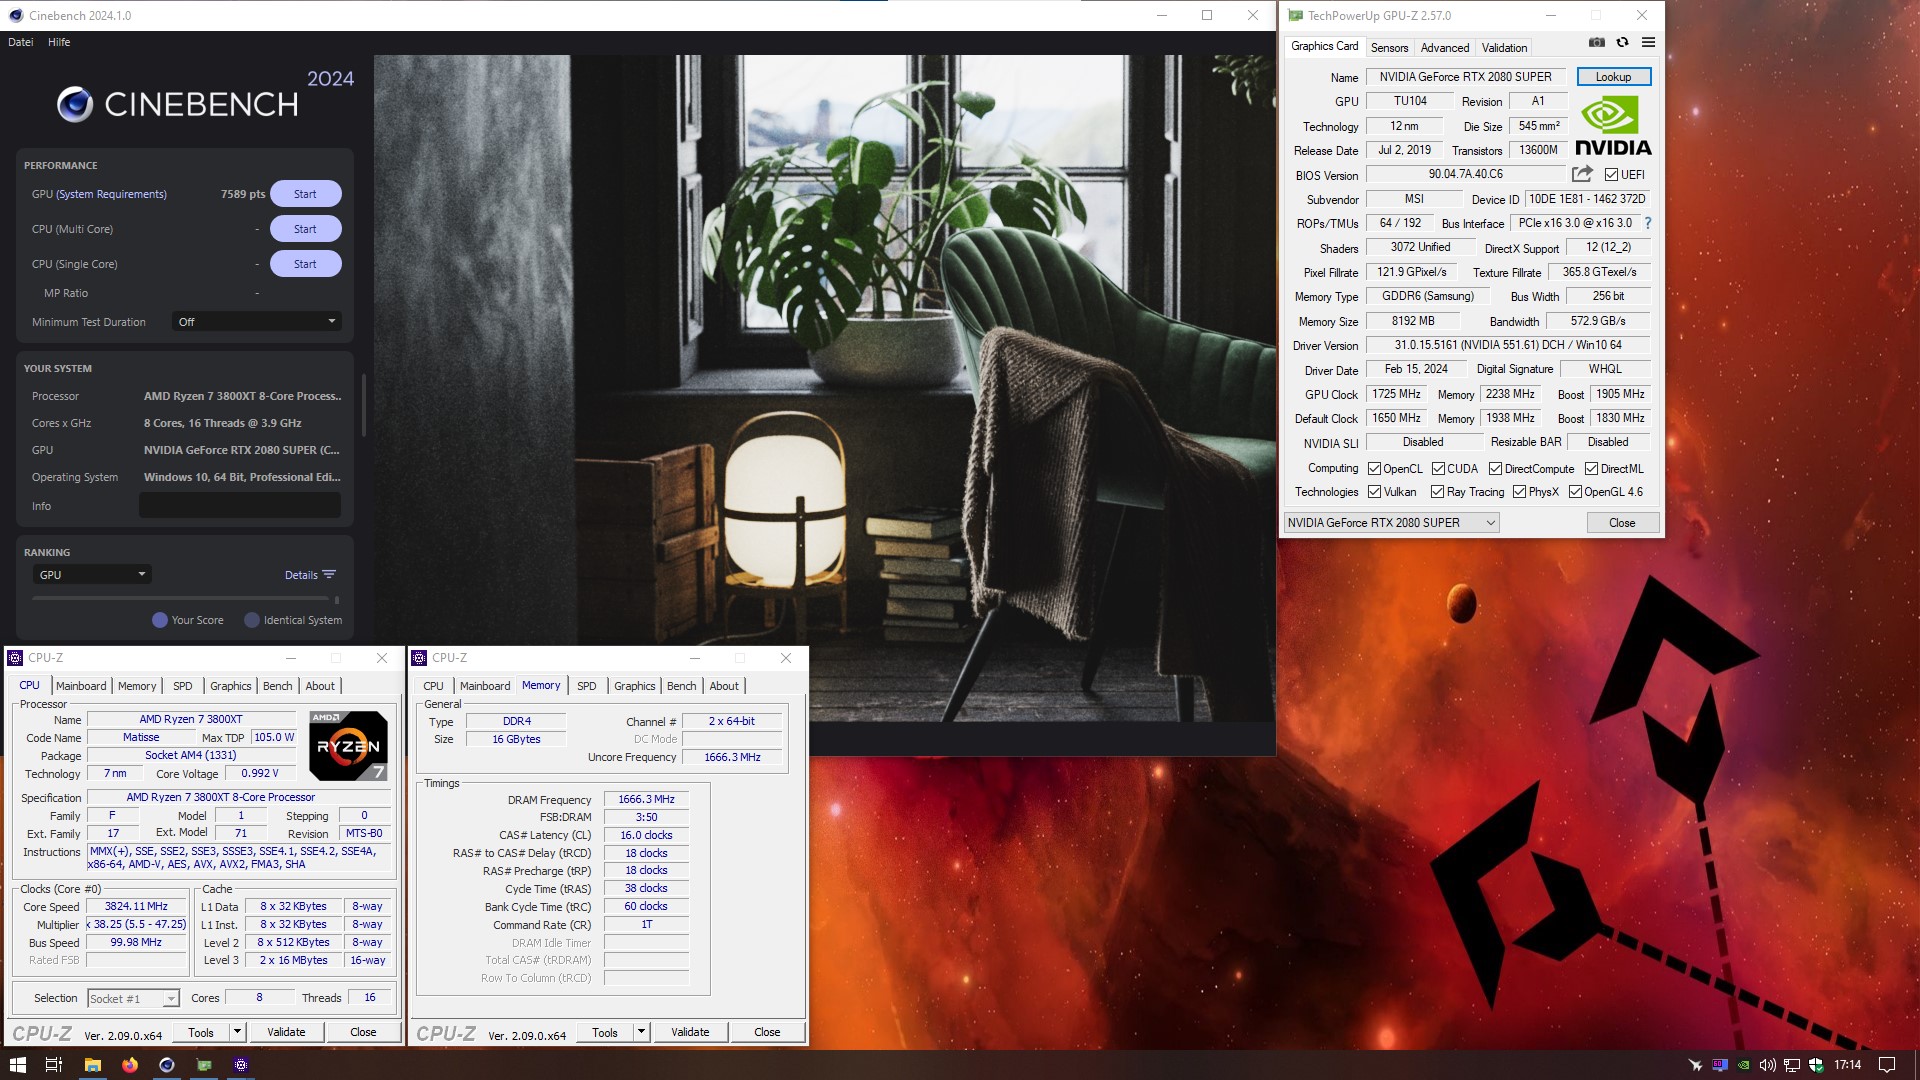
Task: Open the Minimum Test Duration dropdown
Action: click(x=256, y=322)
